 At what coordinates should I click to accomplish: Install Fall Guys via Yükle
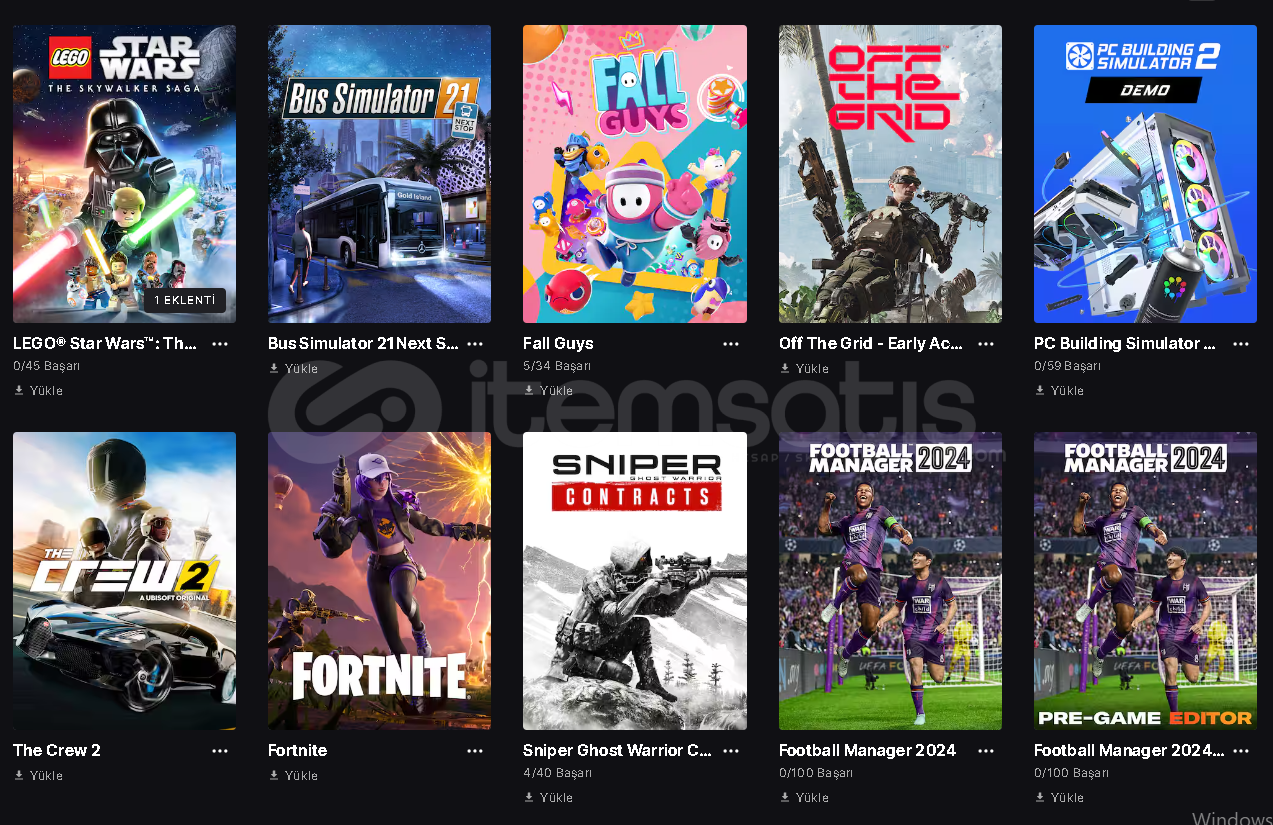pos(548,391)
